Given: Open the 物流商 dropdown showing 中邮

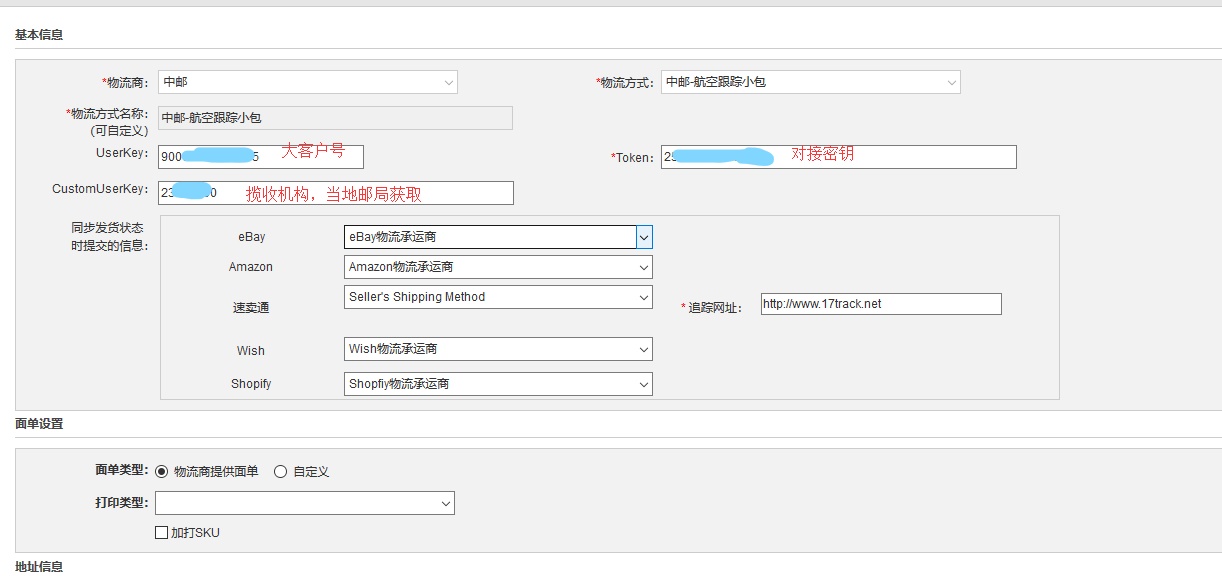Looking at the screenshot, I should click(307, 82).
